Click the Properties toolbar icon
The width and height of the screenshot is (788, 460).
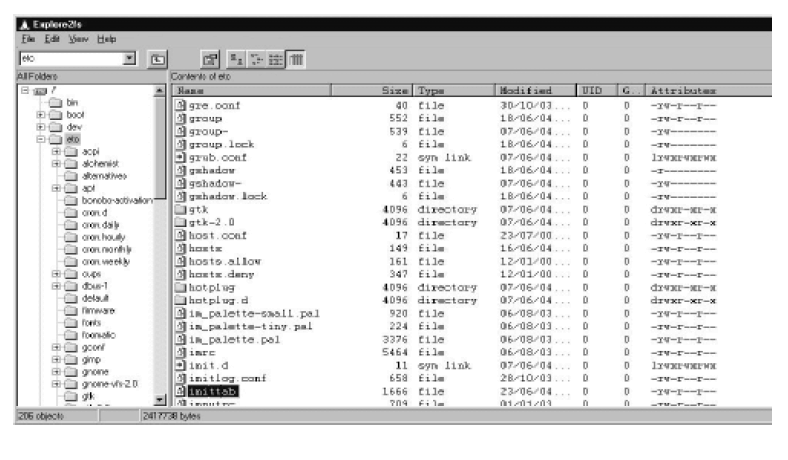pyautogui.click(x=211, y=59)
